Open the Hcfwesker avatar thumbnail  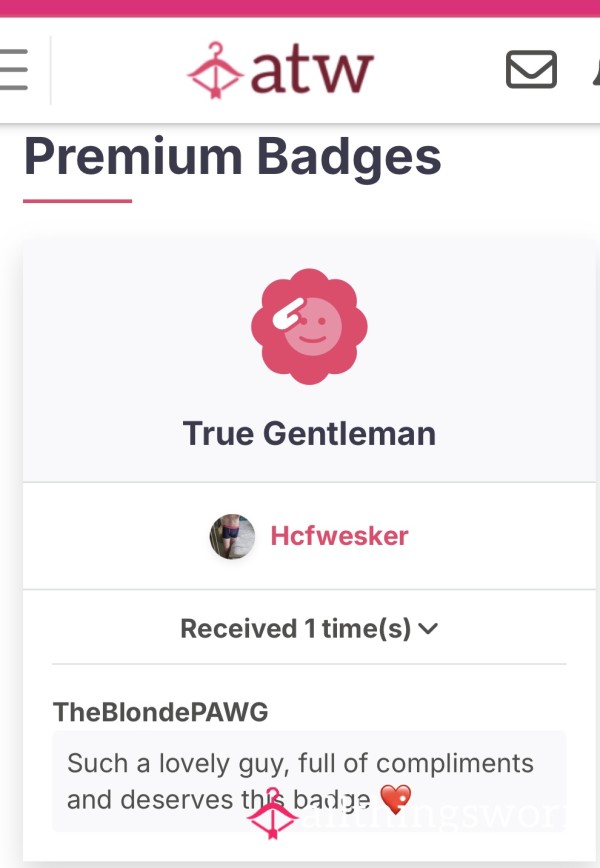coord(232,536)
